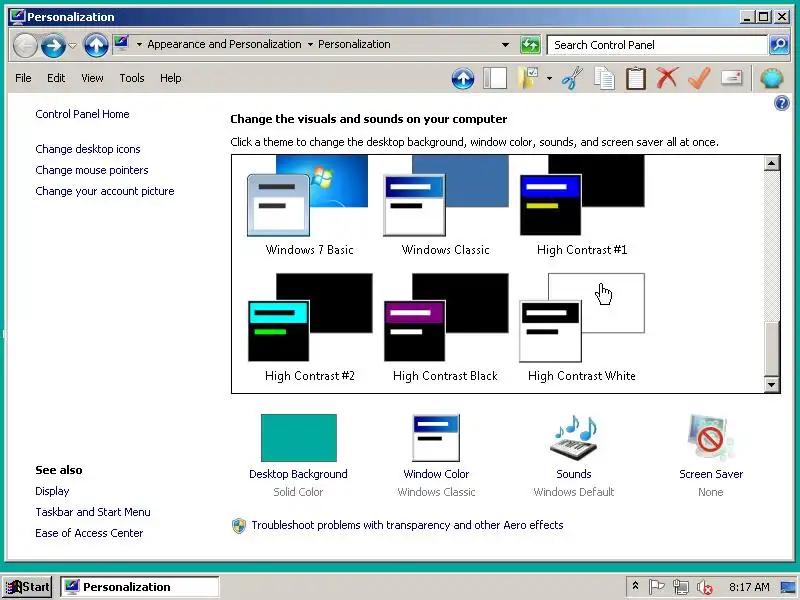
Task: Open Control Panel Home link
Action: pyautogui.click(x=82, y=114)
